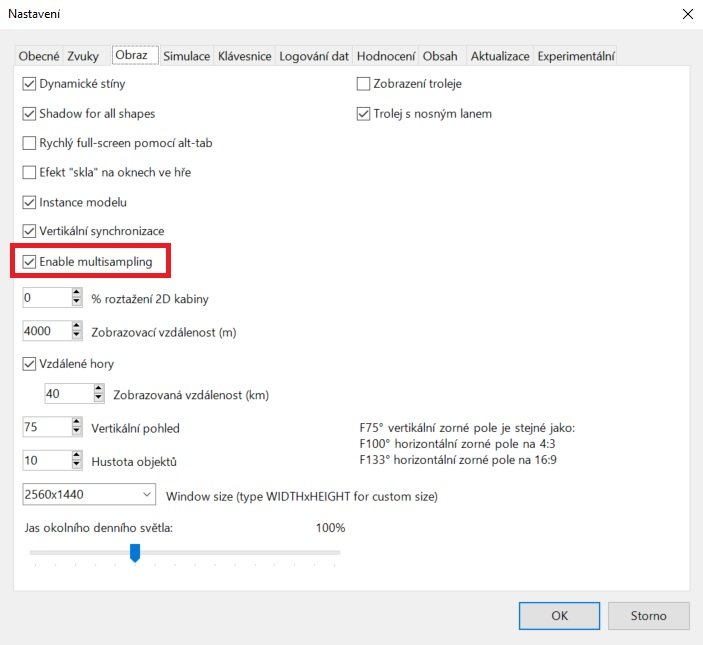
Task: Close the Nastavení dialog window
Action: (685, 14)
